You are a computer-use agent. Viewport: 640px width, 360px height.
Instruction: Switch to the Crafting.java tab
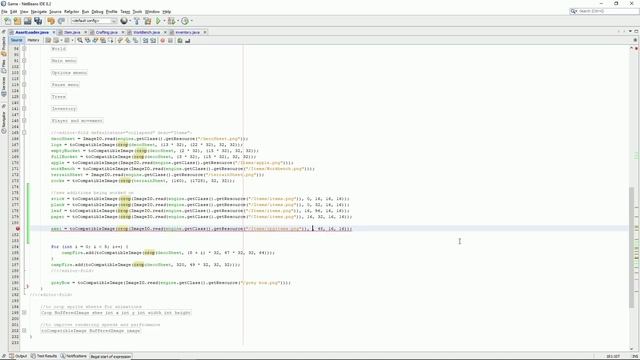point(107,32)
